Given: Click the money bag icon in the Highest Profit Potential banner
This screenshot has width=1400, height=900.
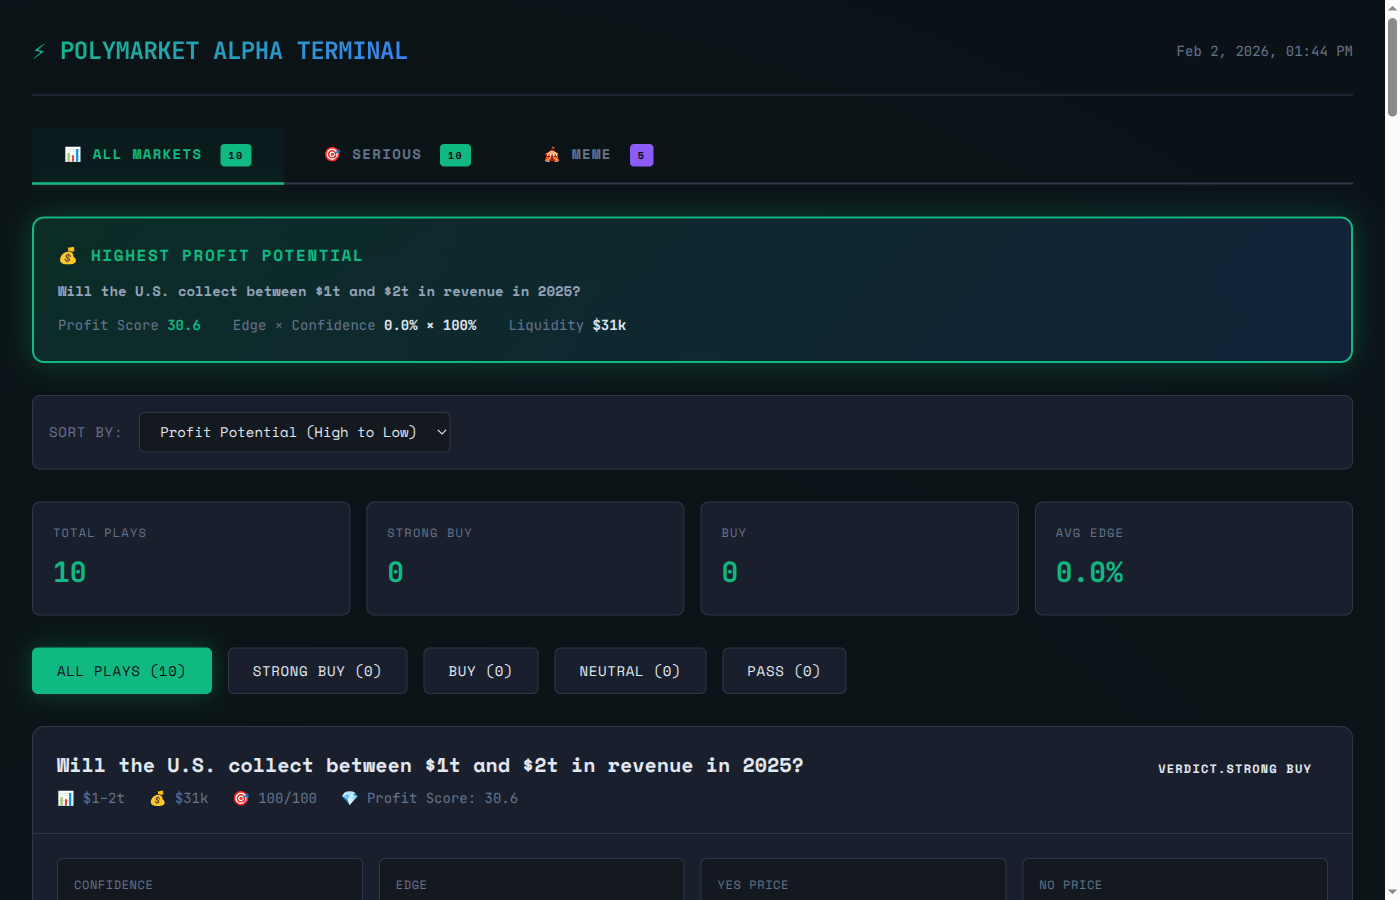Looking at the screenshot, I should click(x=67, y=255).
